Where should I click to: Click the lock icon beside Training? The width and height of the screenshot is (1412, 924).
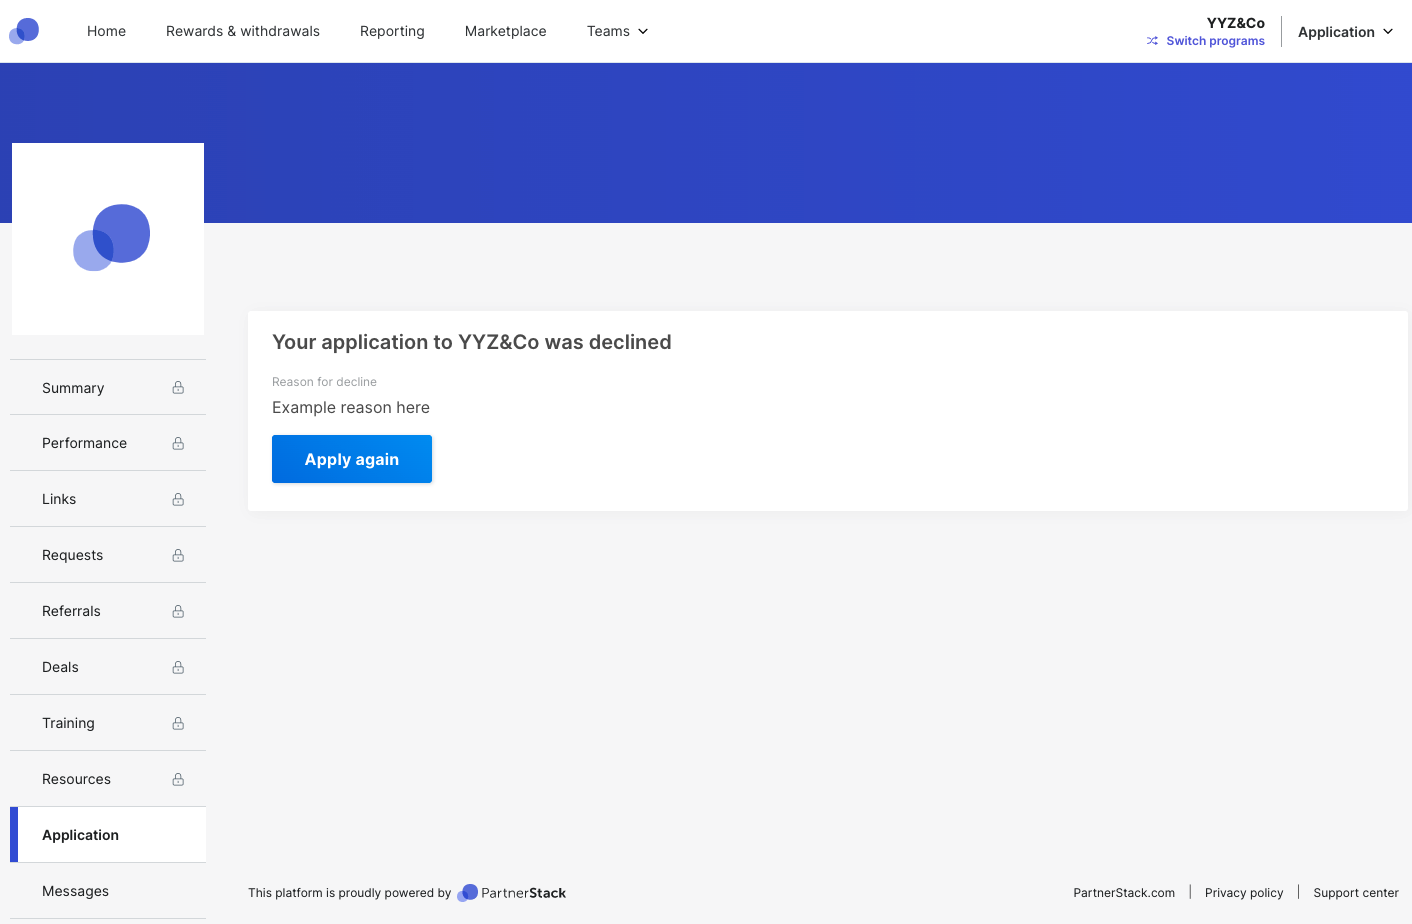178,723
